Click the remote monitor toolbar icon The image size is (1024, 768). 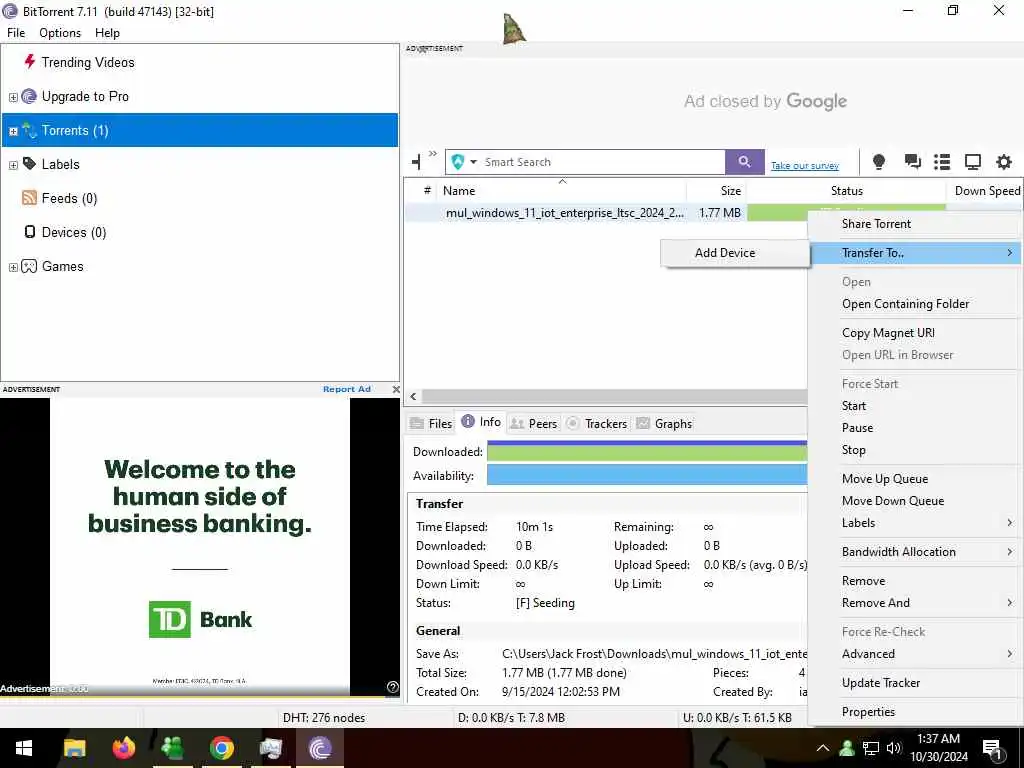(x=972, y=161)
